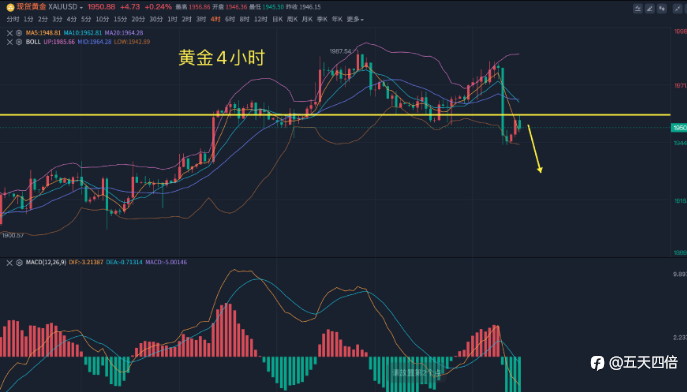The width and height of the screenshot is (687, 392).
Task: Select the highlighted 4时 timeframe
Action: (x=216, y=19)
